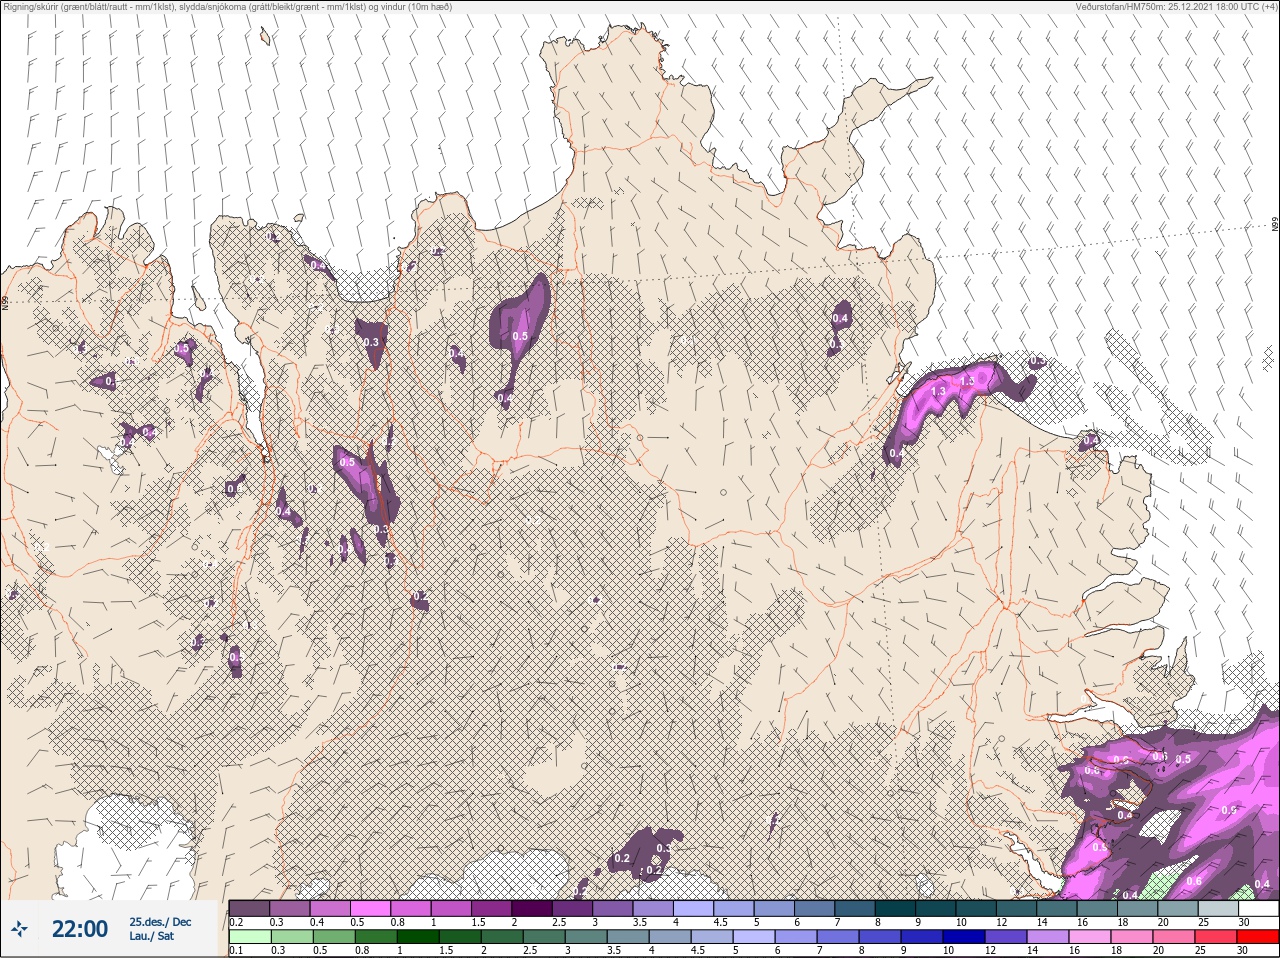Pick the darkest green 1 swatch in lower scale

[x=416, y=937]
